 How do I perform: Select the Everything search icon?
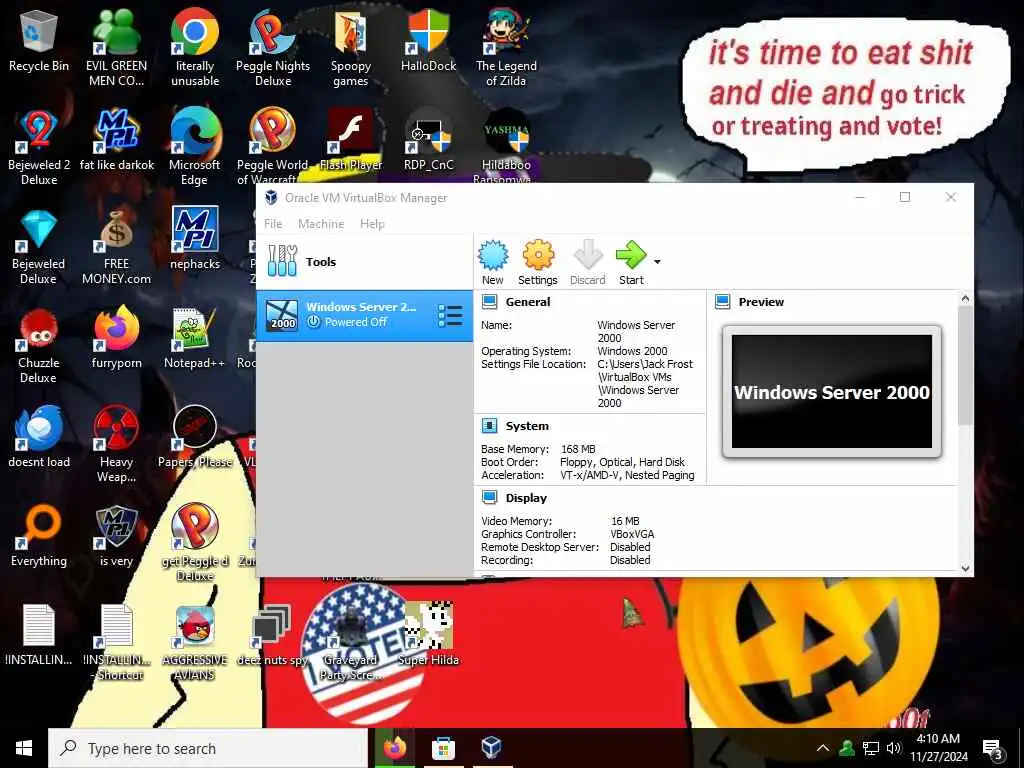[39, 537]
